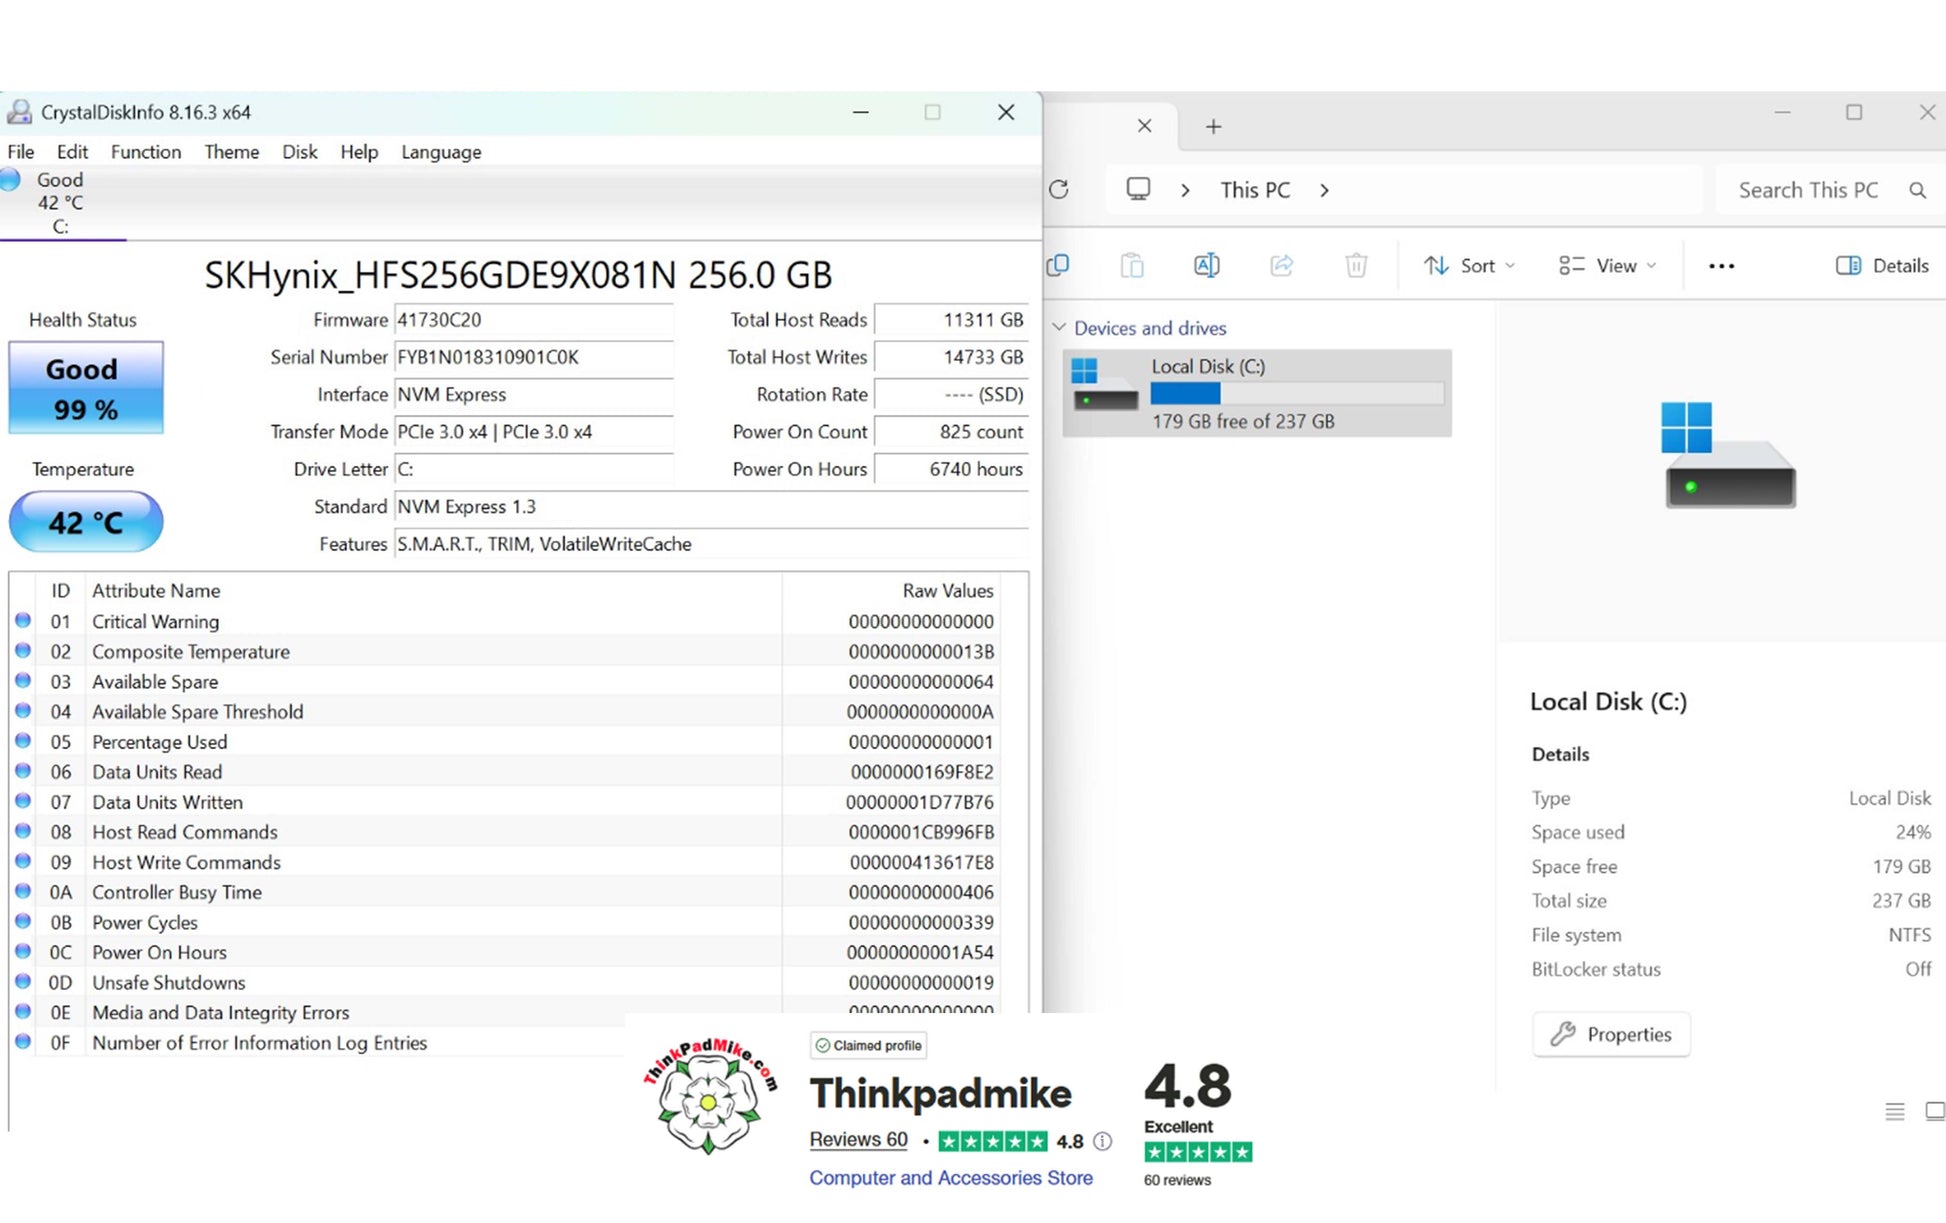Image resolution: width=1946 pixels, height=1223 pixels.
Task: Open the Function menu
Action: point(146,152)
